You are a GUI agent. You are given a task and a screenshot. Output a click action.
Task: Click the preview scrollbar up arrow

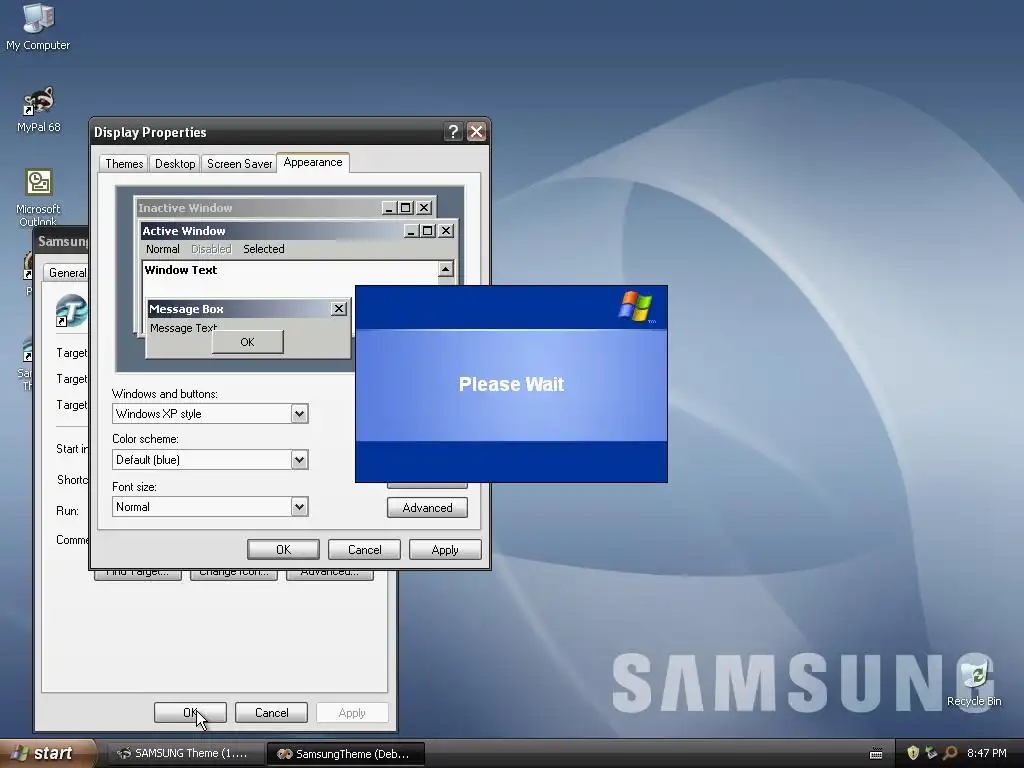(x=445, y=269)
